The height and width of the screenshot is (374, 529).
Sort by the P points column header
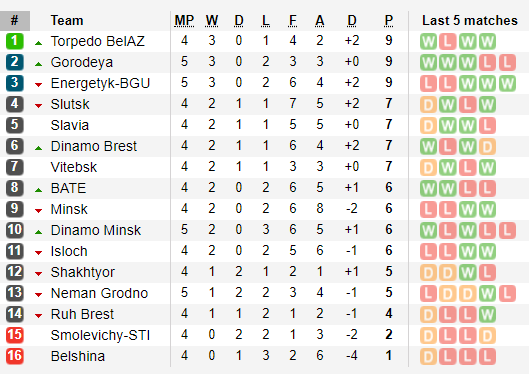pos(389,21)
